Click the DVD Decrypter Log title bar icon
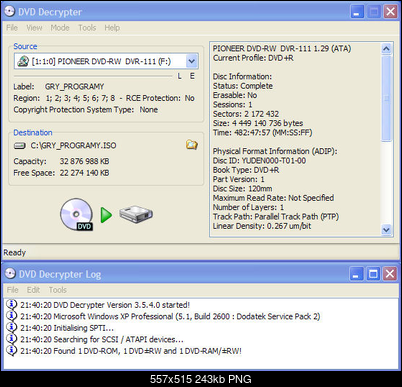The height and width of the screenshot is (387, 402). point(10,274)
